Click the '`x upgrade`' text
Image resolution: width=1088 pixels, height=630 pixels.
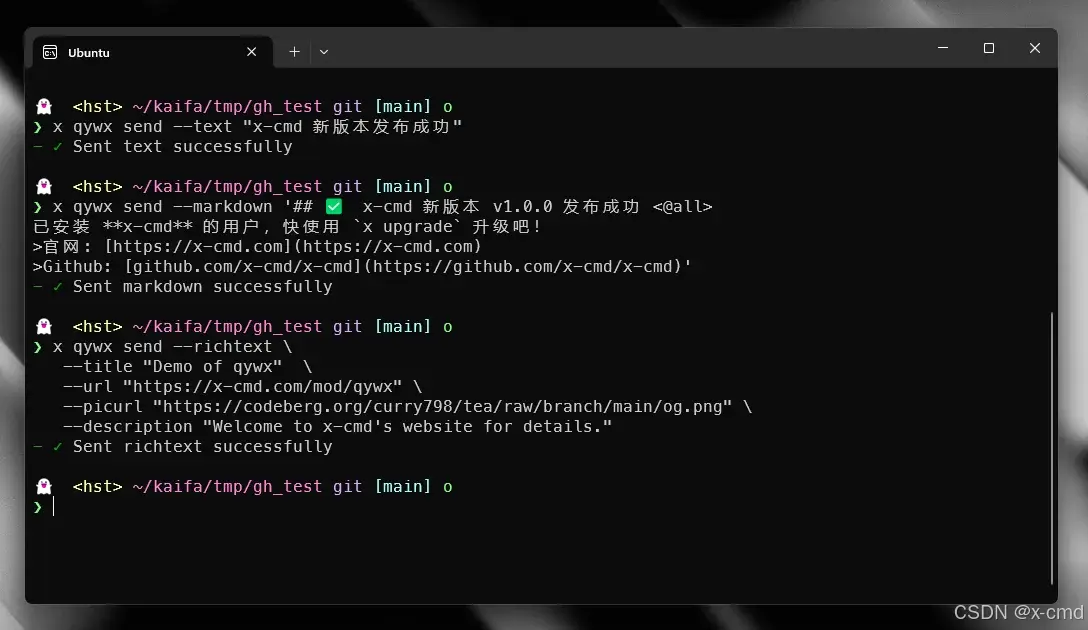click(407, 226)
